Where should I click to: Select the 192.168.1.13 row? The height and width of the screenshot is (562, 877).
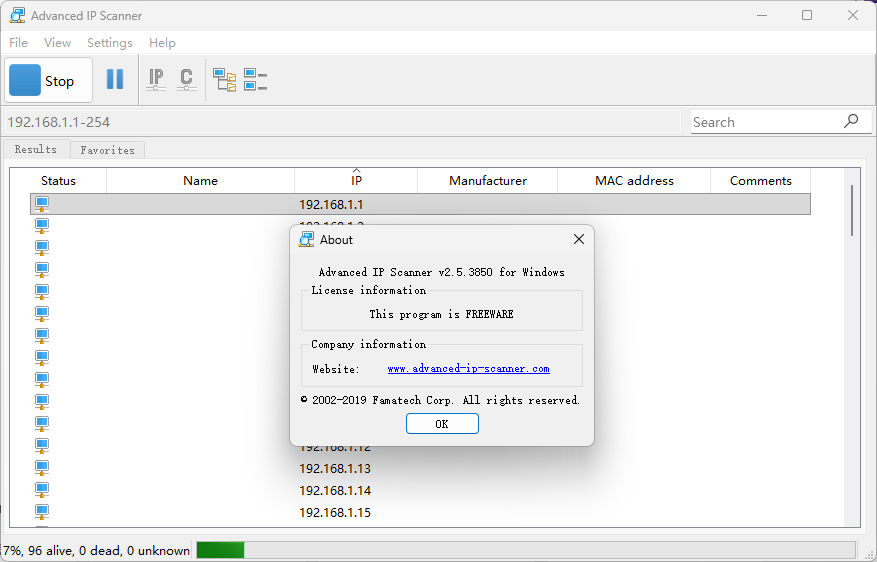coord(420,468)
